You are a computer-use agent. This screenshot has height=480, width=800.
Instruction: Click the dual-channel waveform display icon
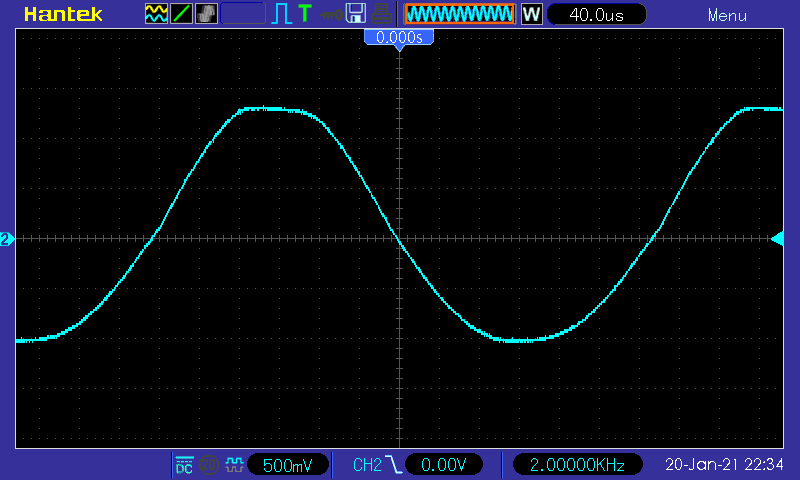point(156,14)
